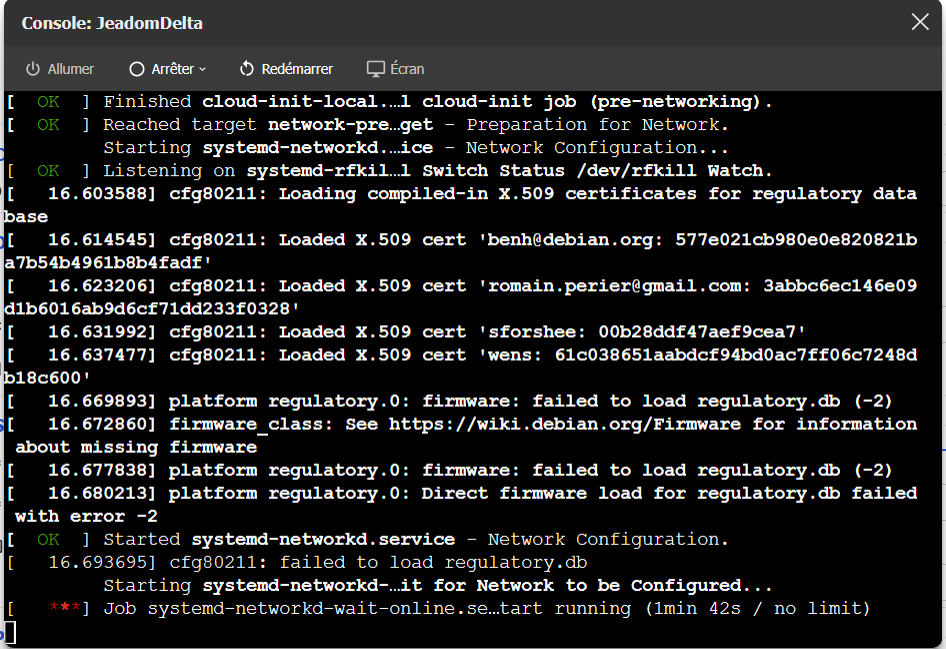Click the systemd-networkd-wait-online job timer text

point(759,609)
